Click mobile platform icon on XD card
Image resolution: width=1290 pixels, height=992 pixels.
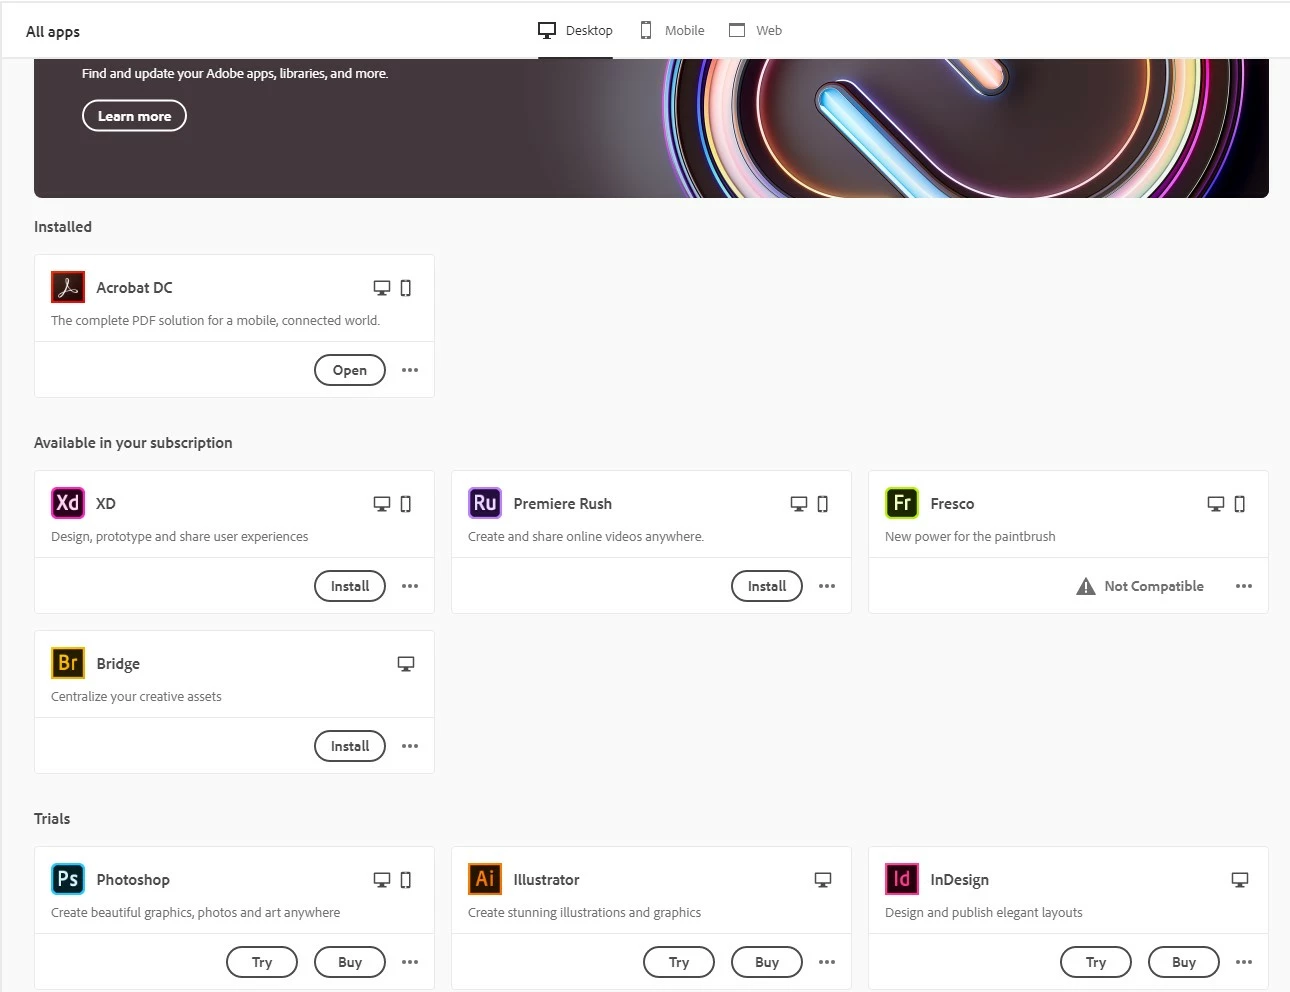point(406,504)
